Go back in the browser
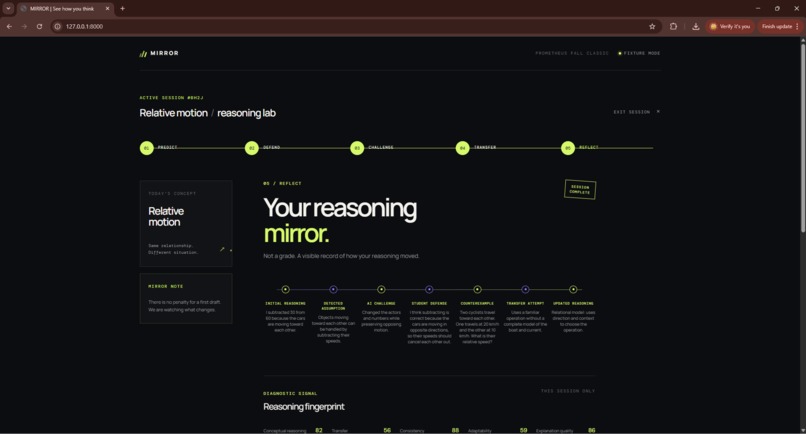 (x=9, y=26)
